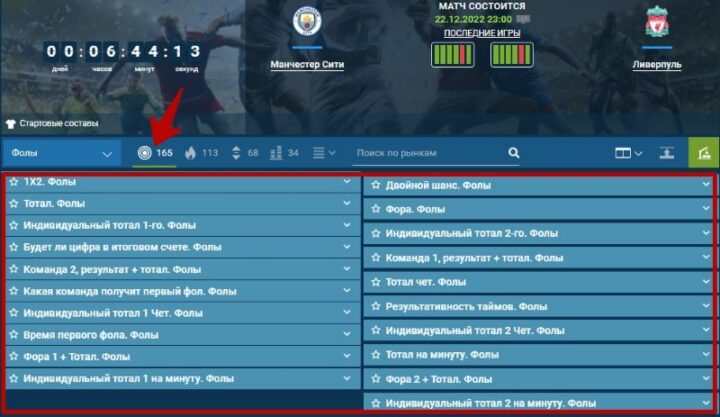Favorite the '1X2. Фолы' market star
The height and width of the screenshot is (417, 720).
point(13,182)
